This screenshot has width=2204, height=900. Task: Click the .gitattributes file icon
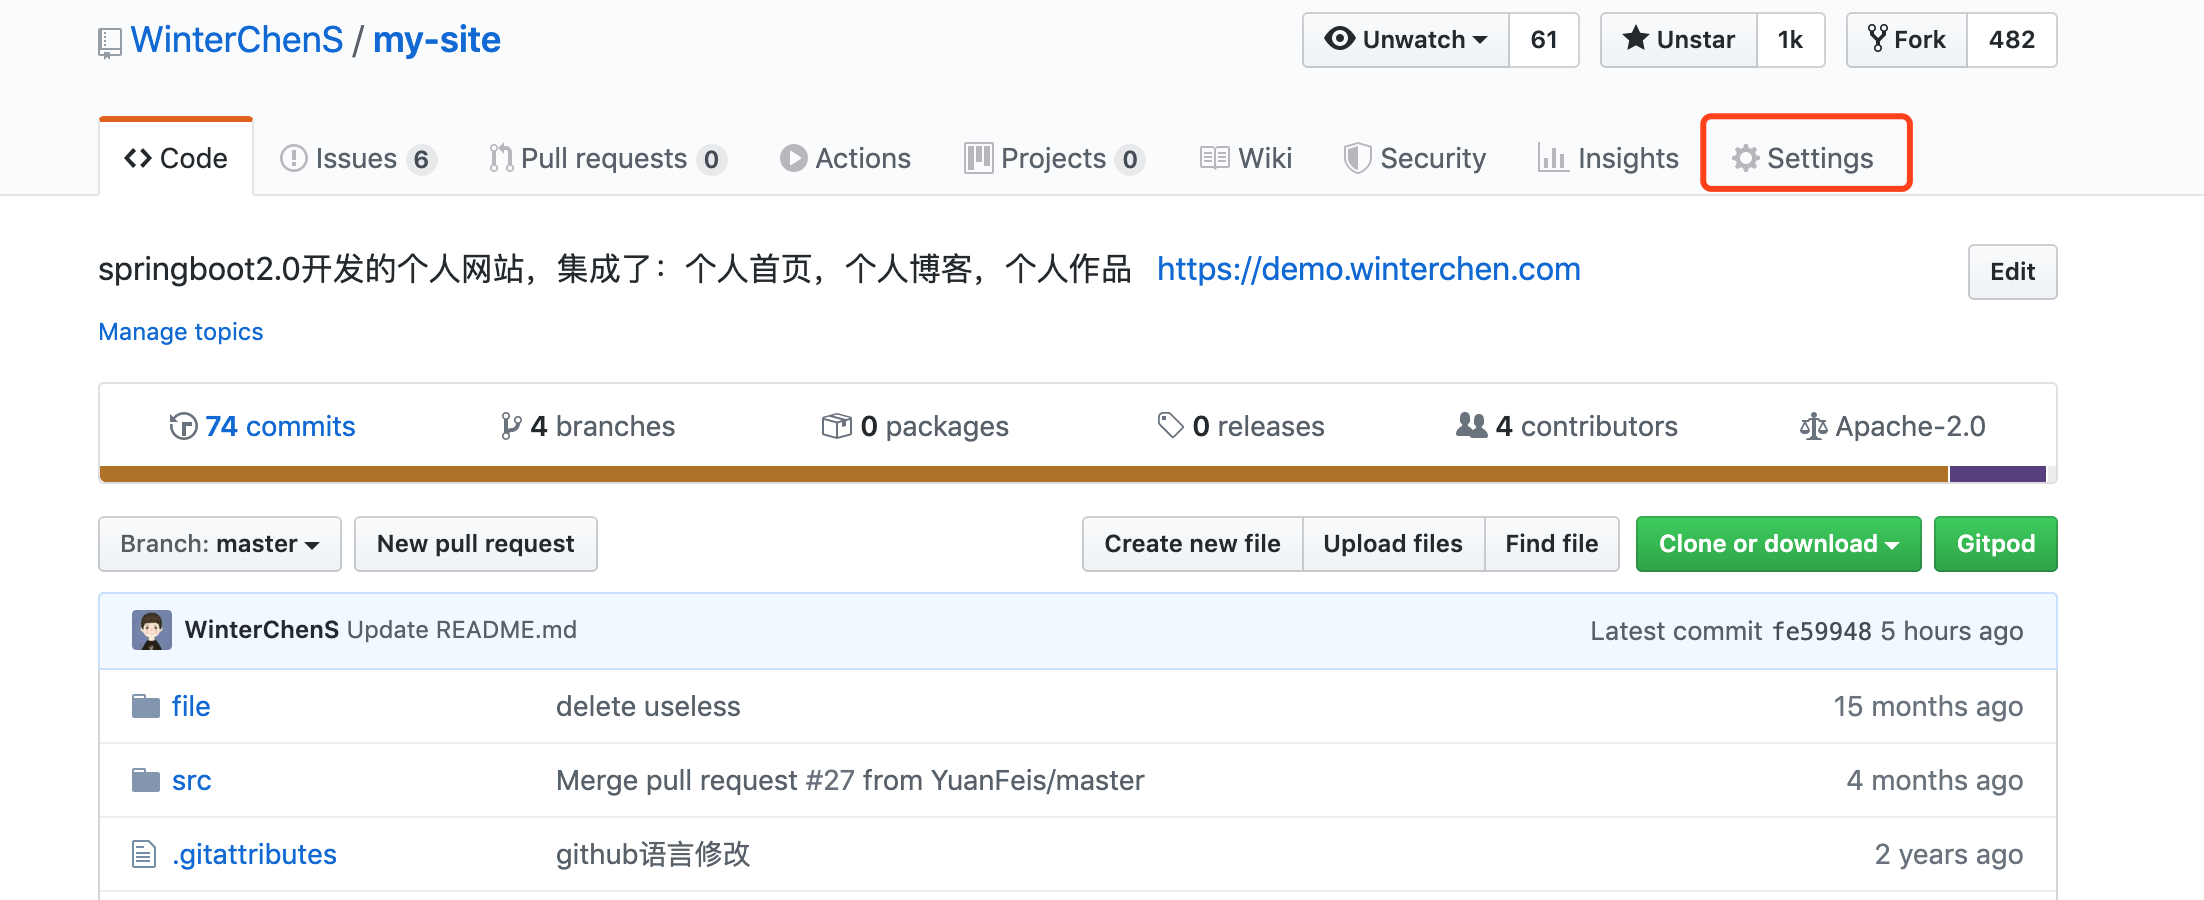(x=145, y=854)
